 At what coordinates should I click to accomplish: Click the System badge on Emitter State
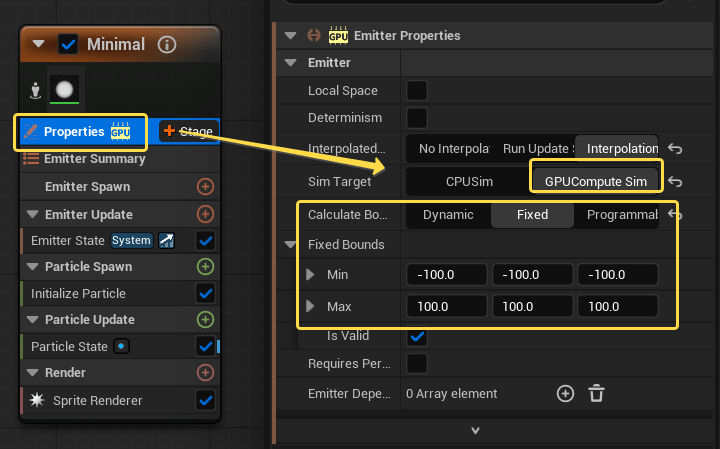pos(131,241)
